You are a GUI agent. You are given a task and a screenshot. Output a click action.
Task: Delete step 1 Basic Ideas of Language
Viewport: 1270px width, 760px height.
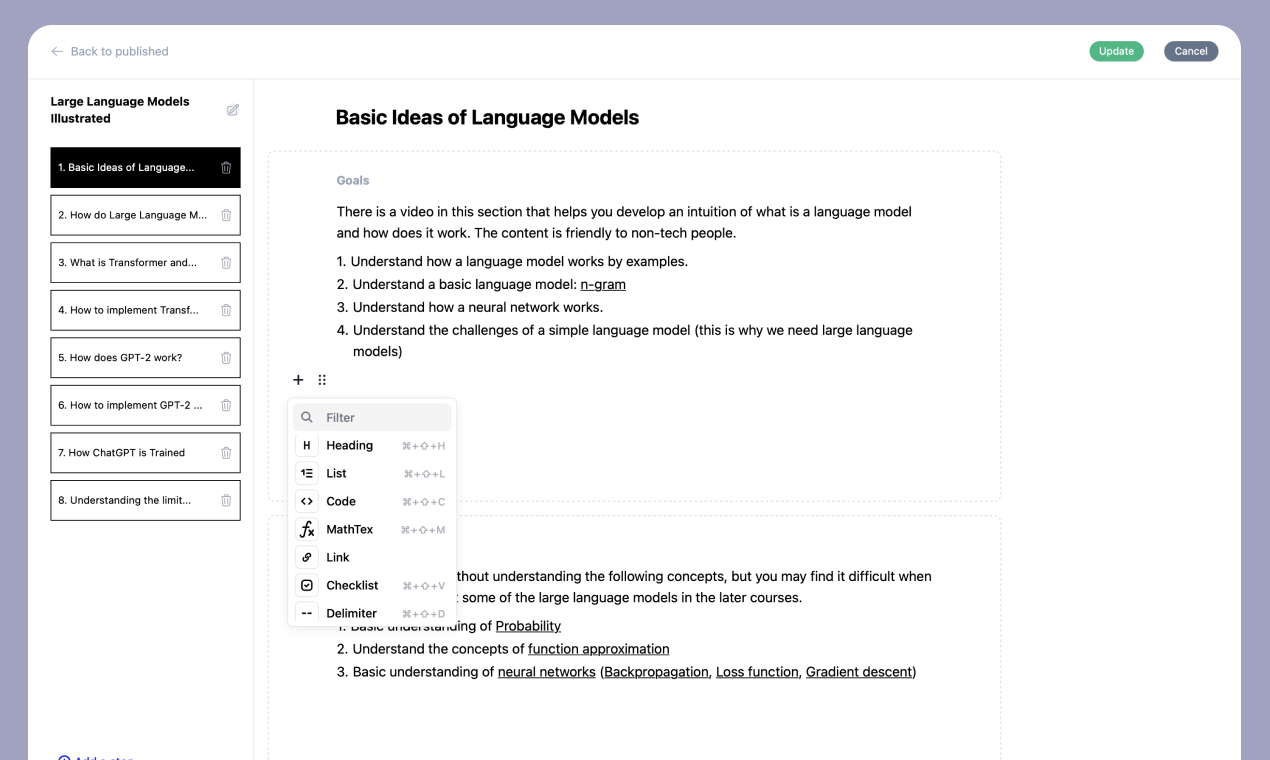(x=226, y=168)
